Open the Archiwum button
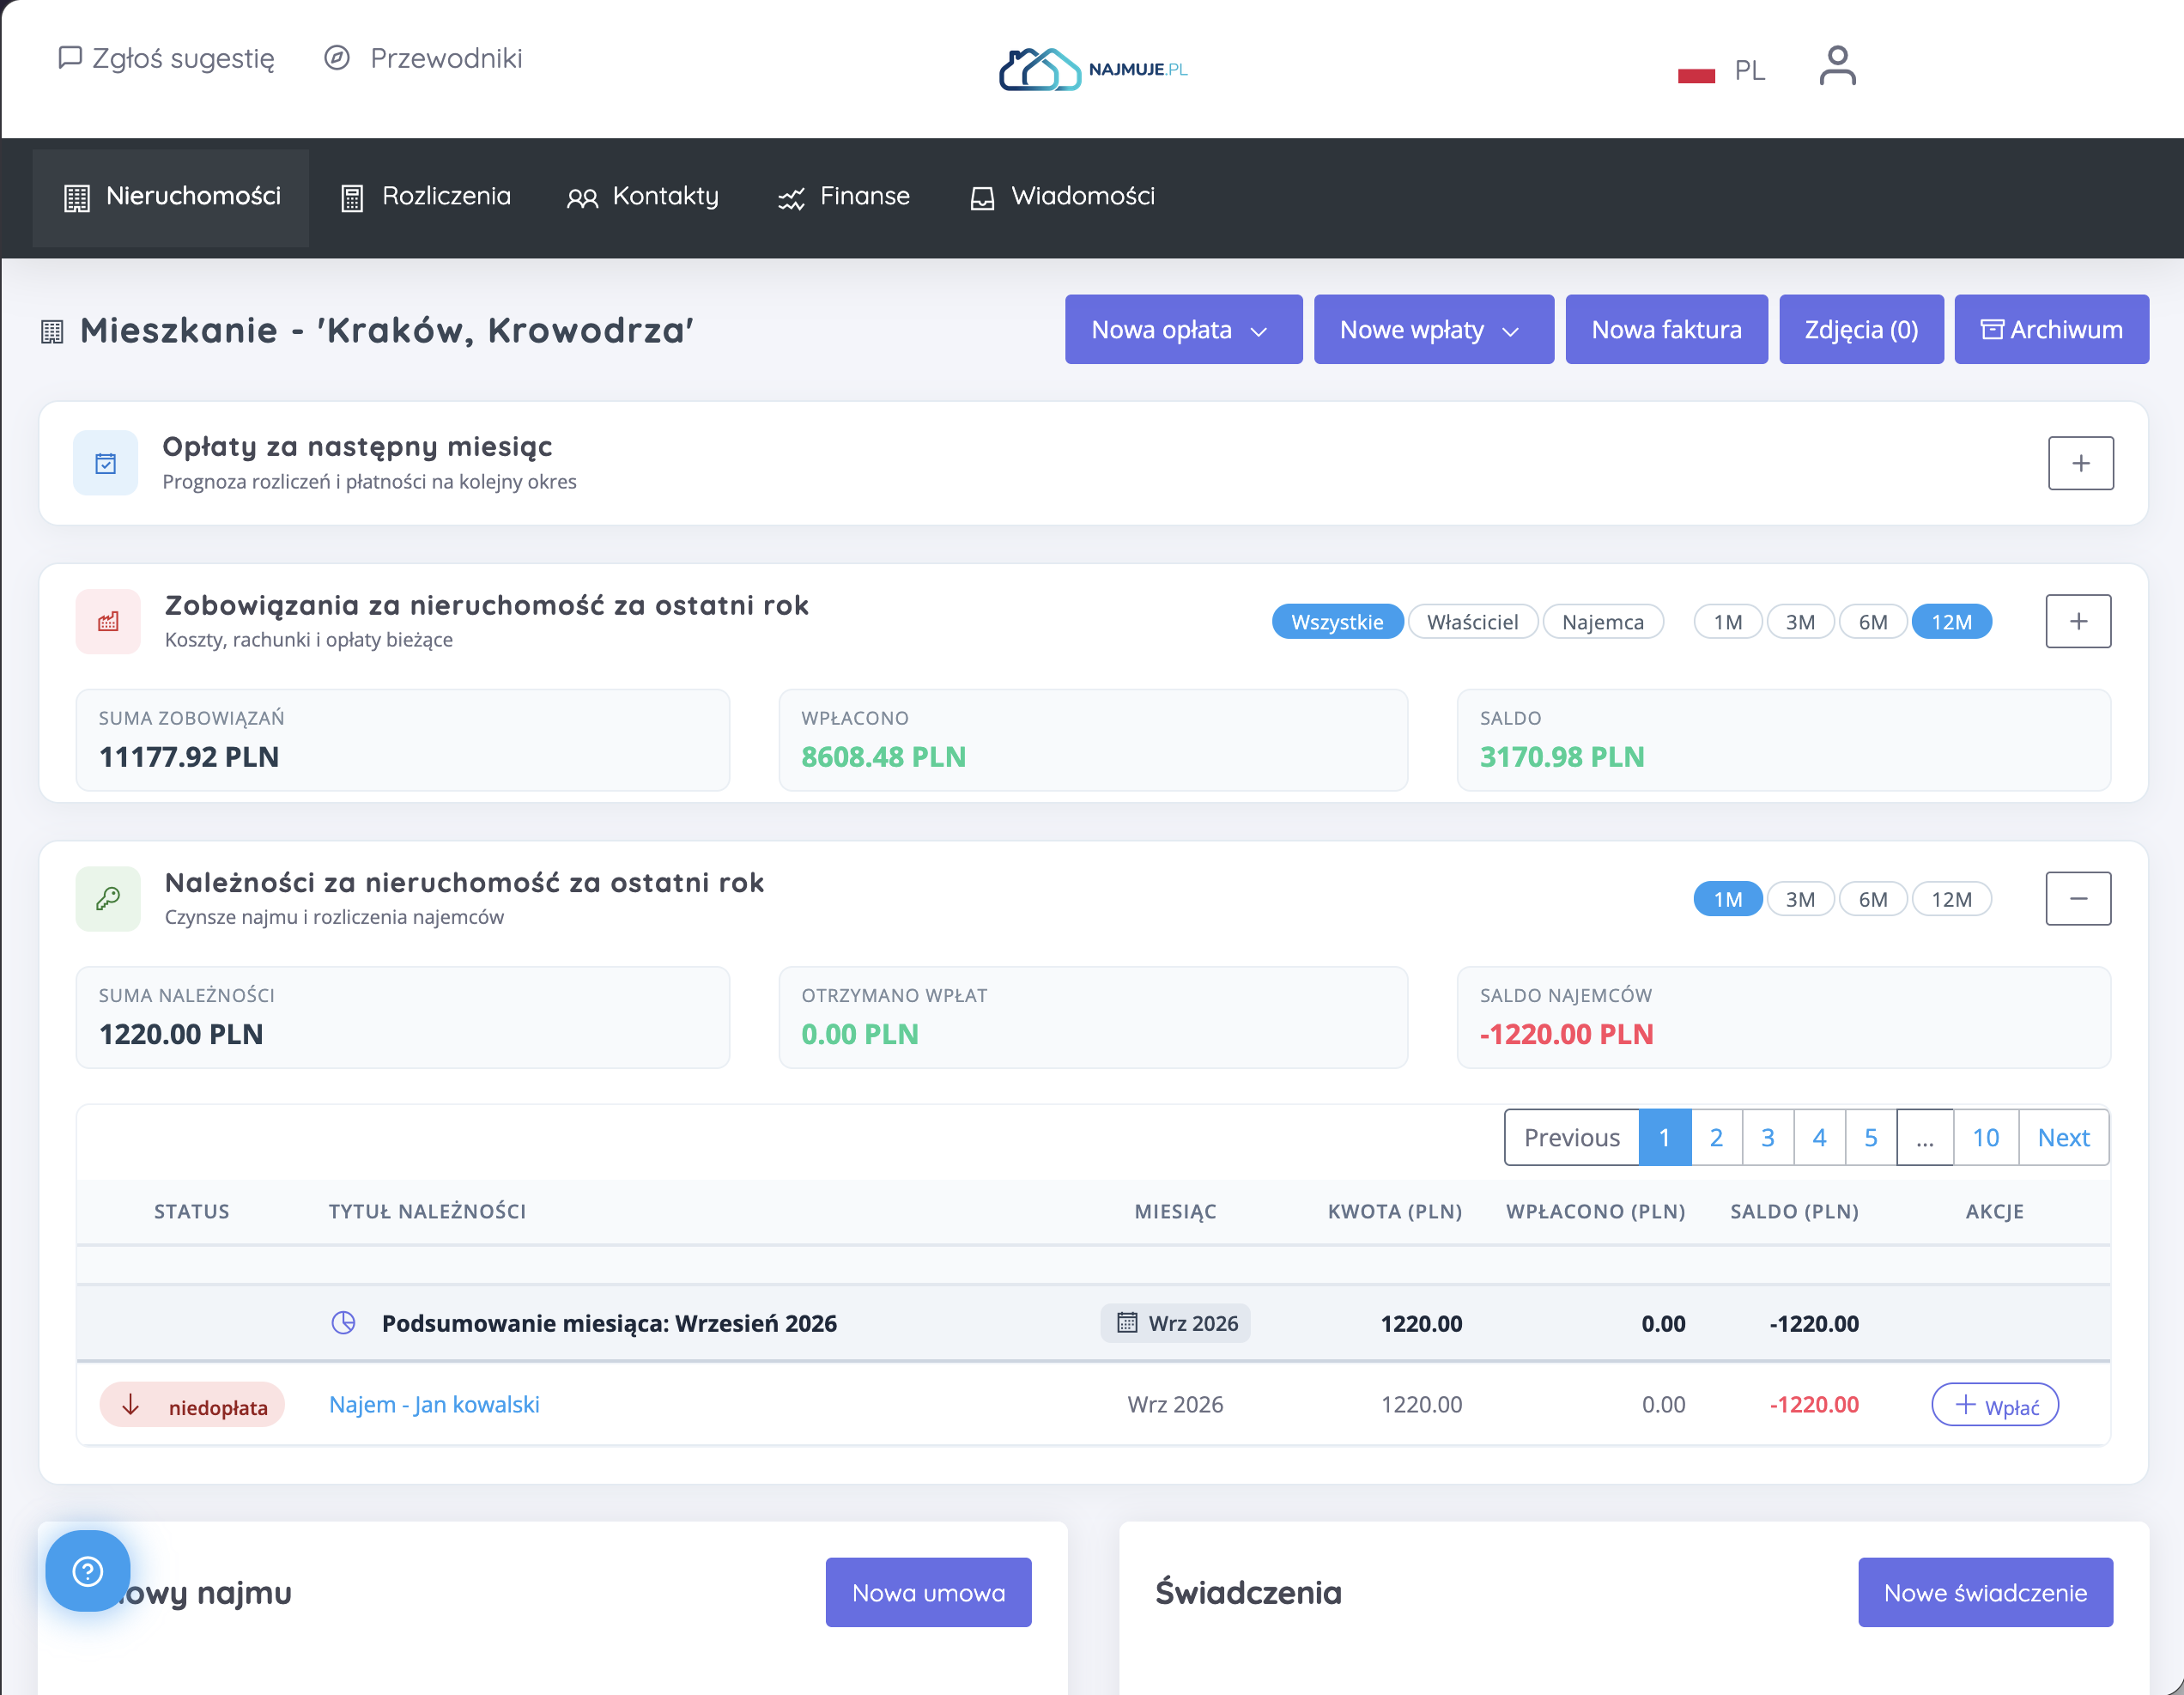This screenshot has width=2184, height=1695. click(x=2051, y=329)
